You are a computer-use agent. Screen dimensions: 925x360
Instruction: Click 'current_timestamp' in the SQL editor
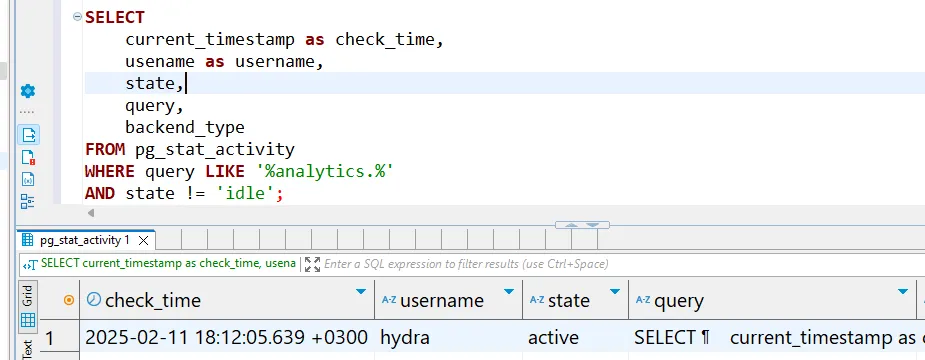click(x=209, y=40)
